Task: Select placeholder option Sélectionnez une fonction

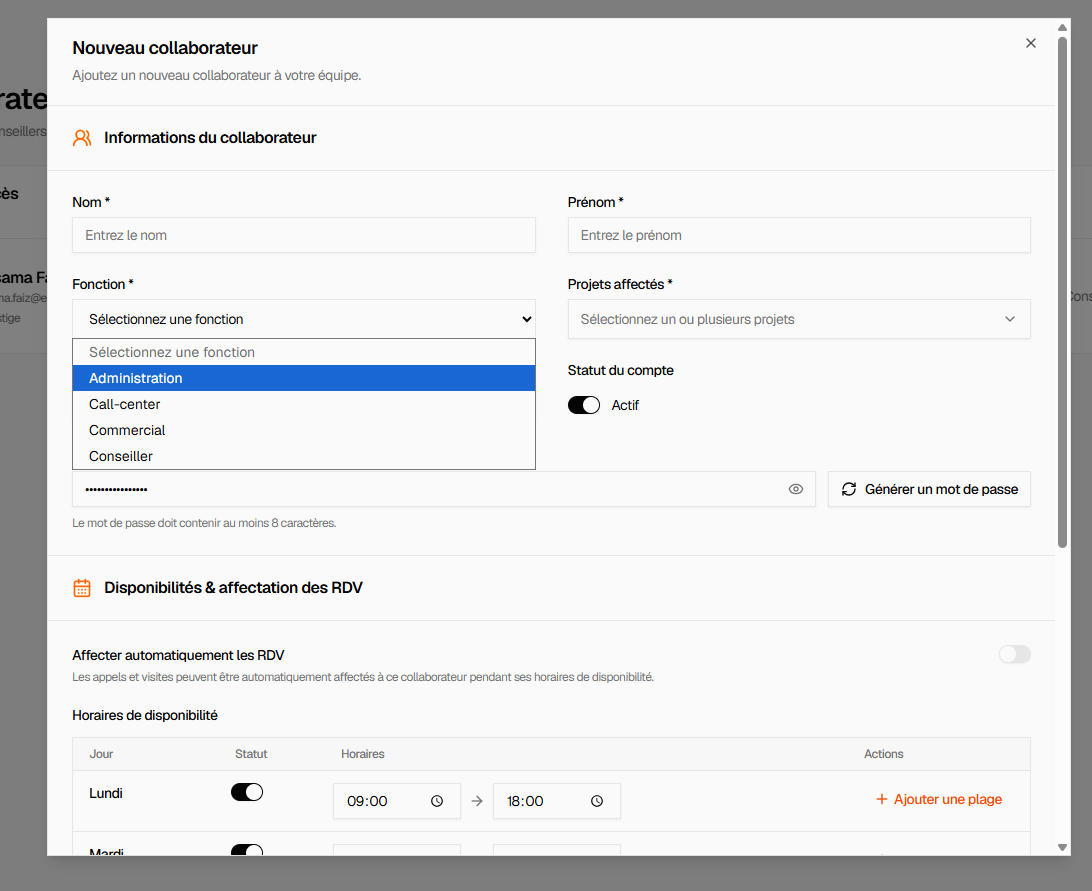Action: pyautogui.click(x=304, y=352)
